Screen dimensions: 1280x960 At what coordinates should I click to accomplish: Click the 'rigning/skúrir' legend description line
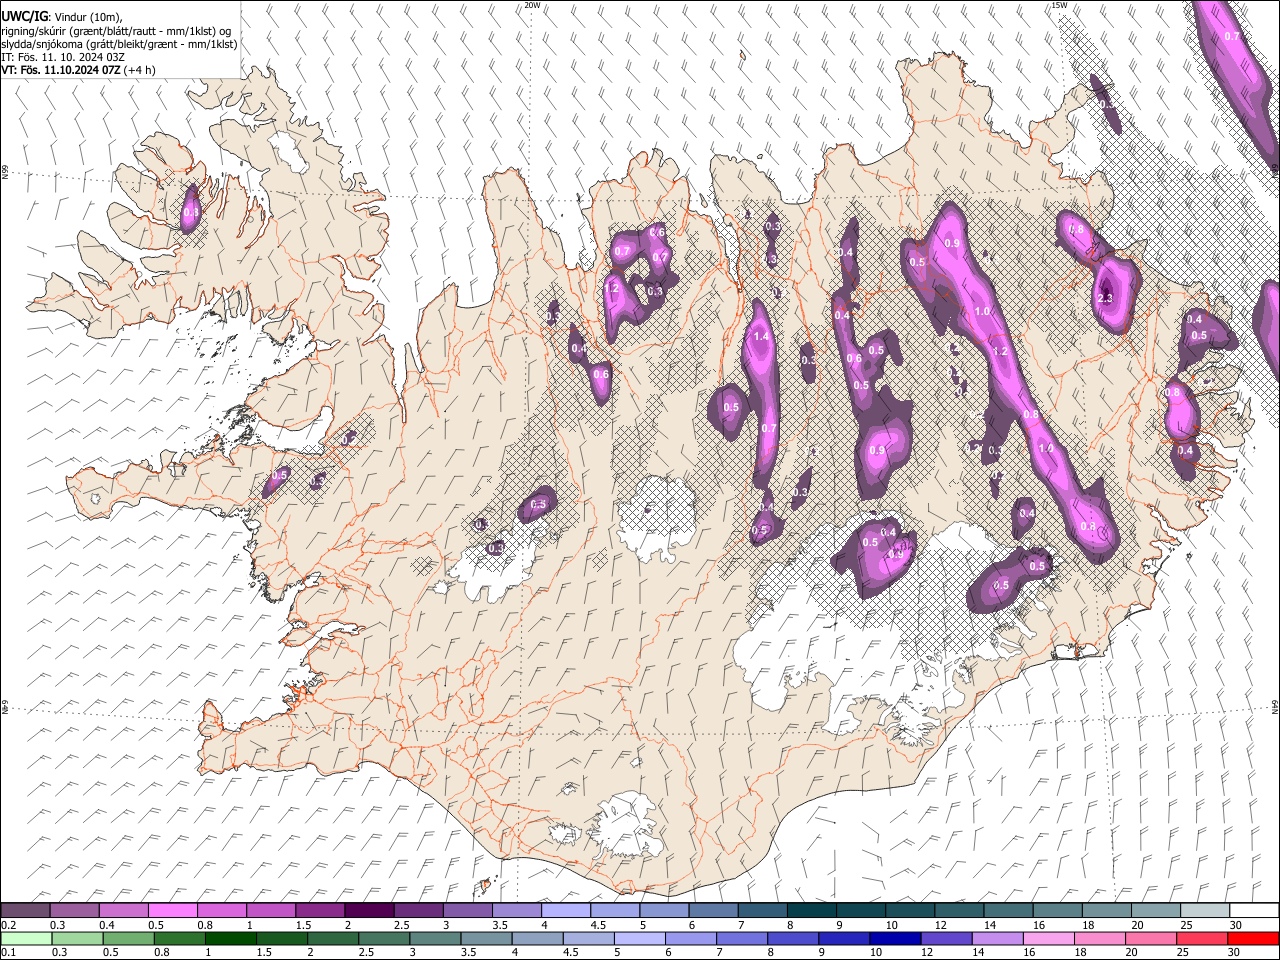[x=116, y=30]
